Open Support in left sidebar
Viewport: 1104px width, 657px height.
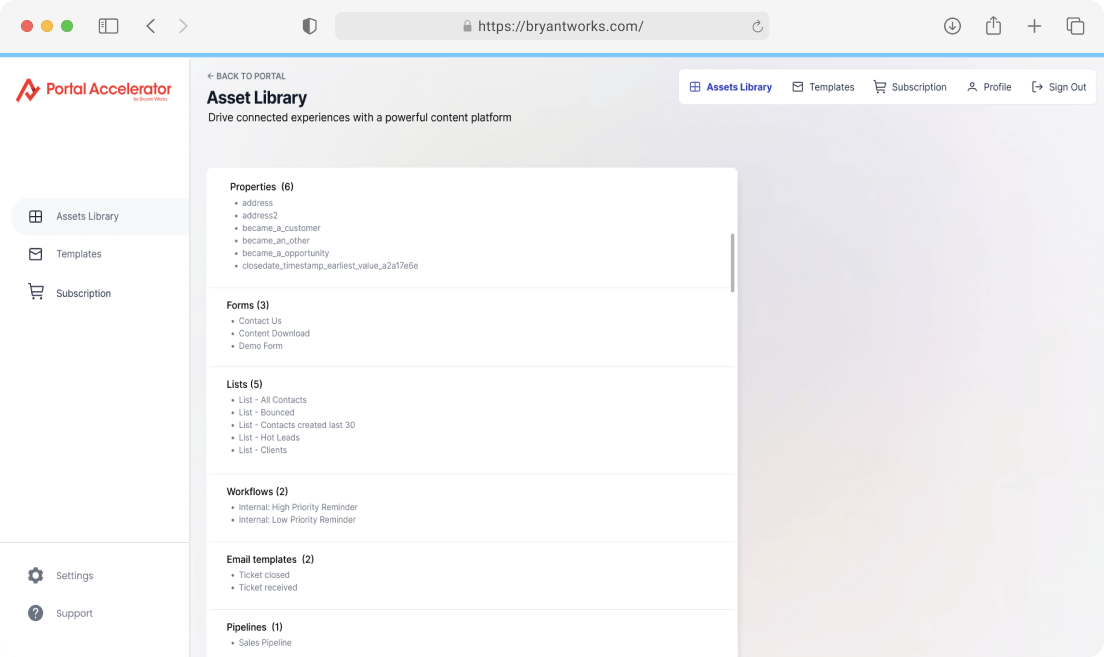point(75,613)
